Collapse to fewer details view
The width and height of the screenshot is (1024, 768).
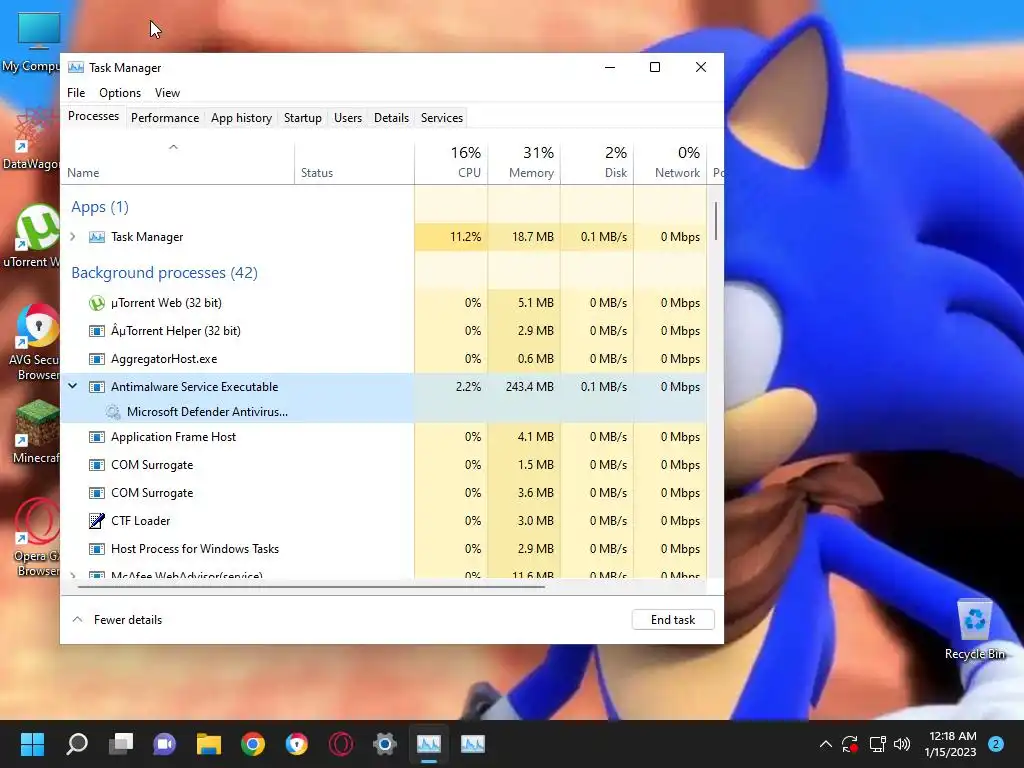(x=117, y=620)
